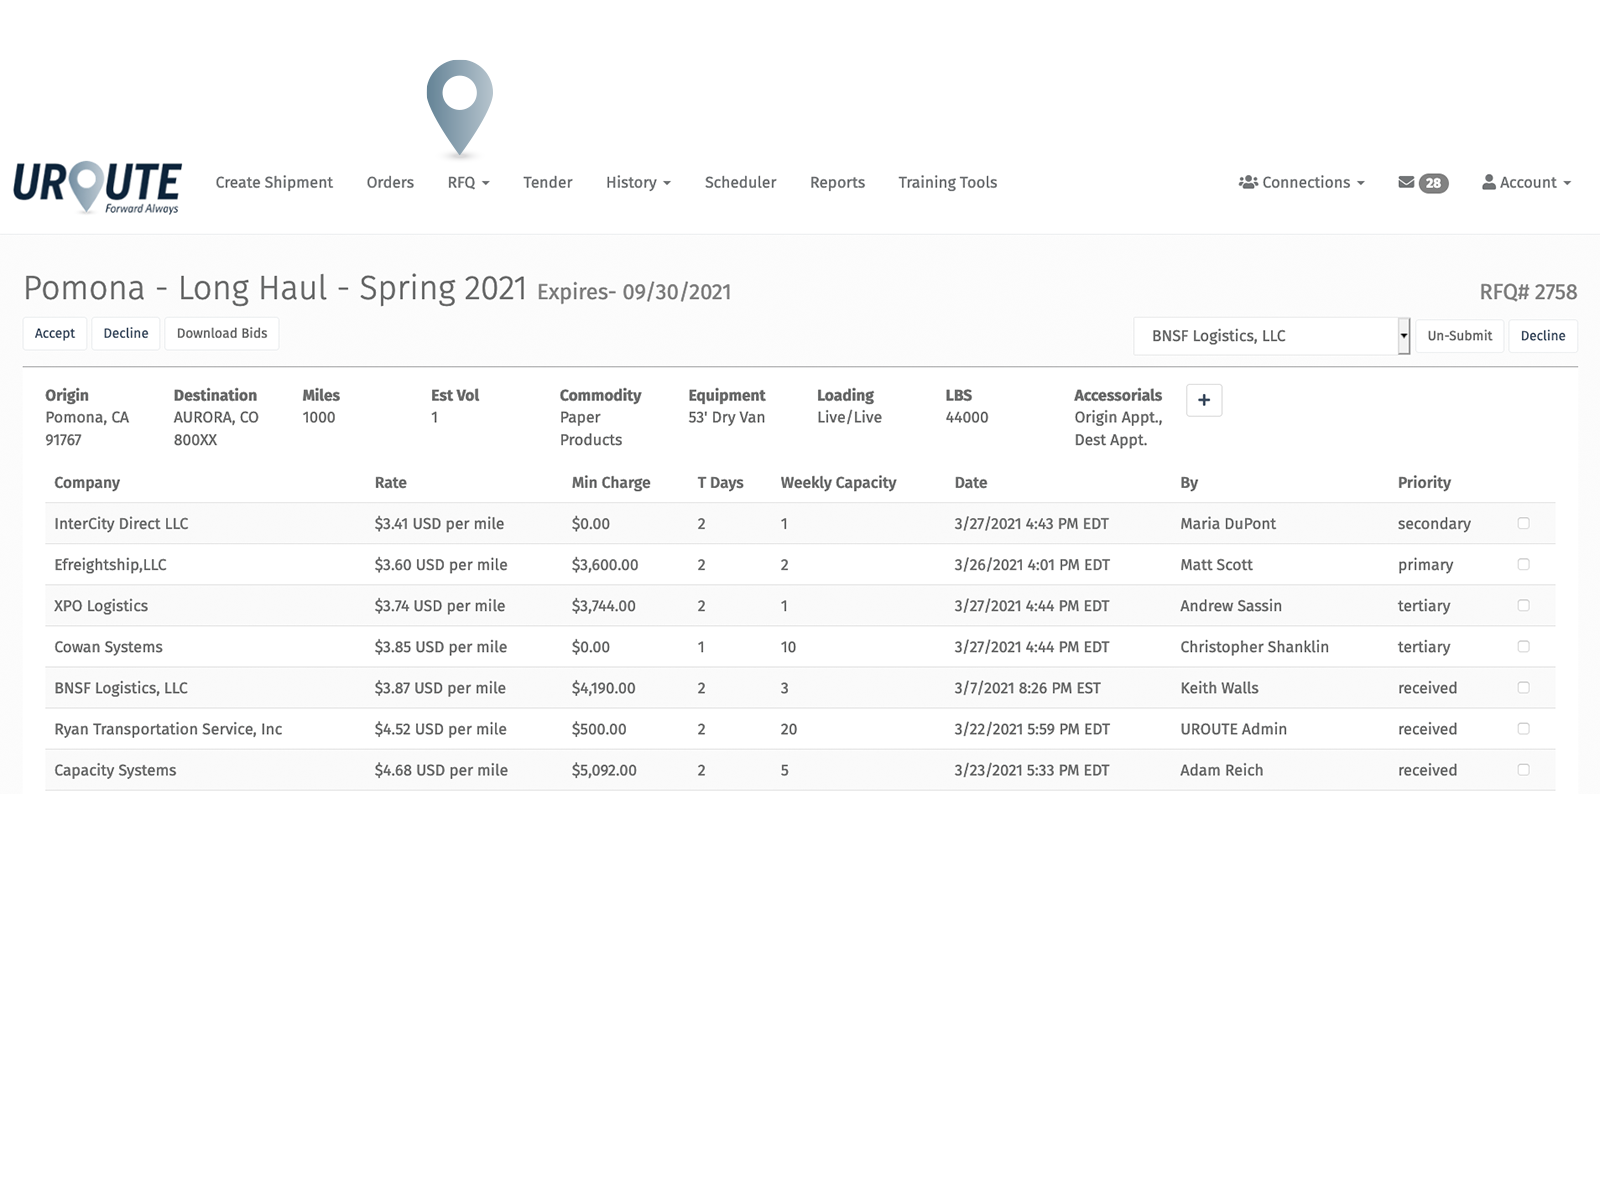Click Ryan Transportation Service, Inc
Image resolution: width=1600 pixels, height=1200 pixels.
[168, 728]
